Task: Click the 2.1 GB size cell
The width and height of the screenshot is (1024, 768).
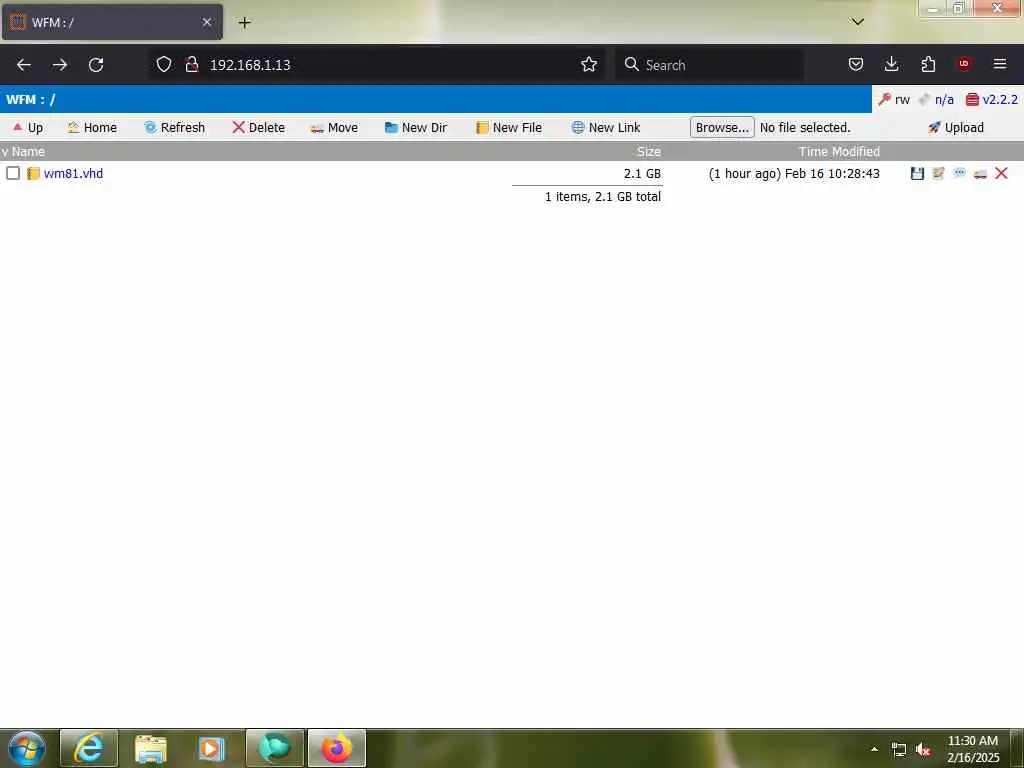Action: tap(642, 173)
